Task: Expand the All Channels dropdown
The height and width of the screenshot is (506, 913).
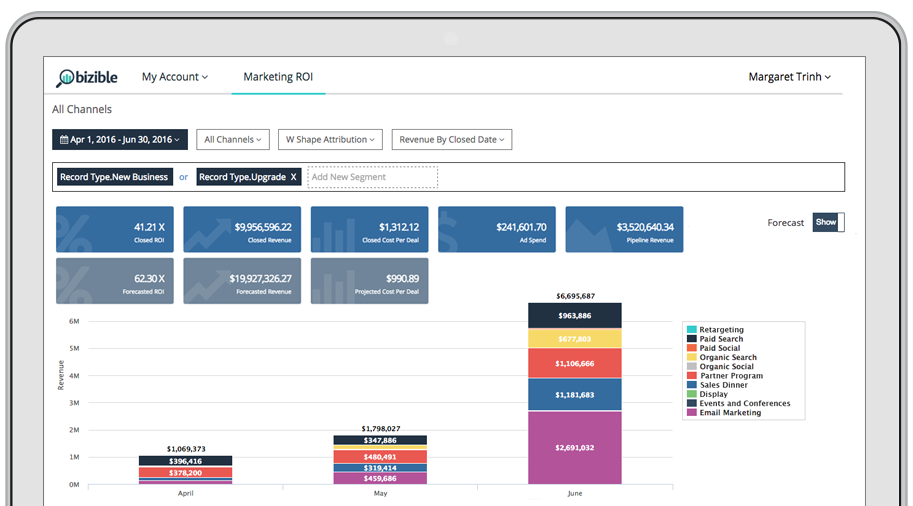Action: click(233, 140)
